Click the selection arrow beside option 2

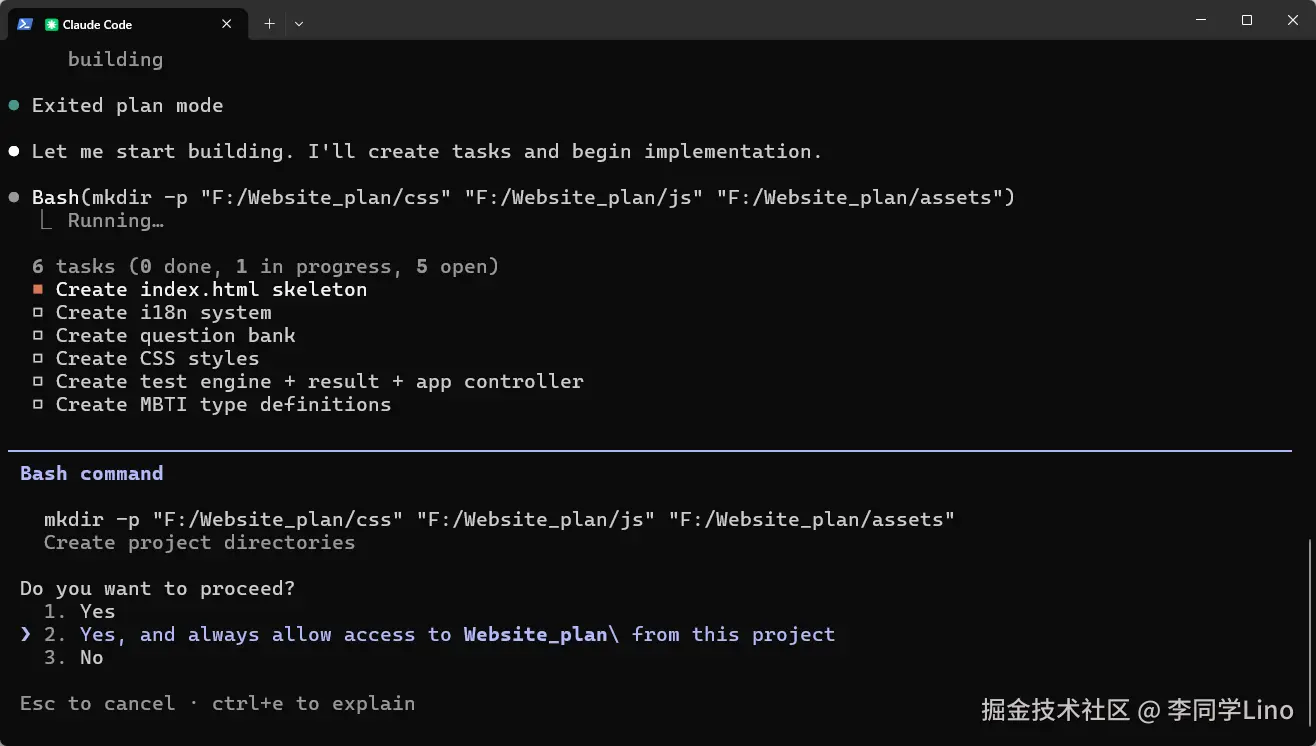[26, 634]
